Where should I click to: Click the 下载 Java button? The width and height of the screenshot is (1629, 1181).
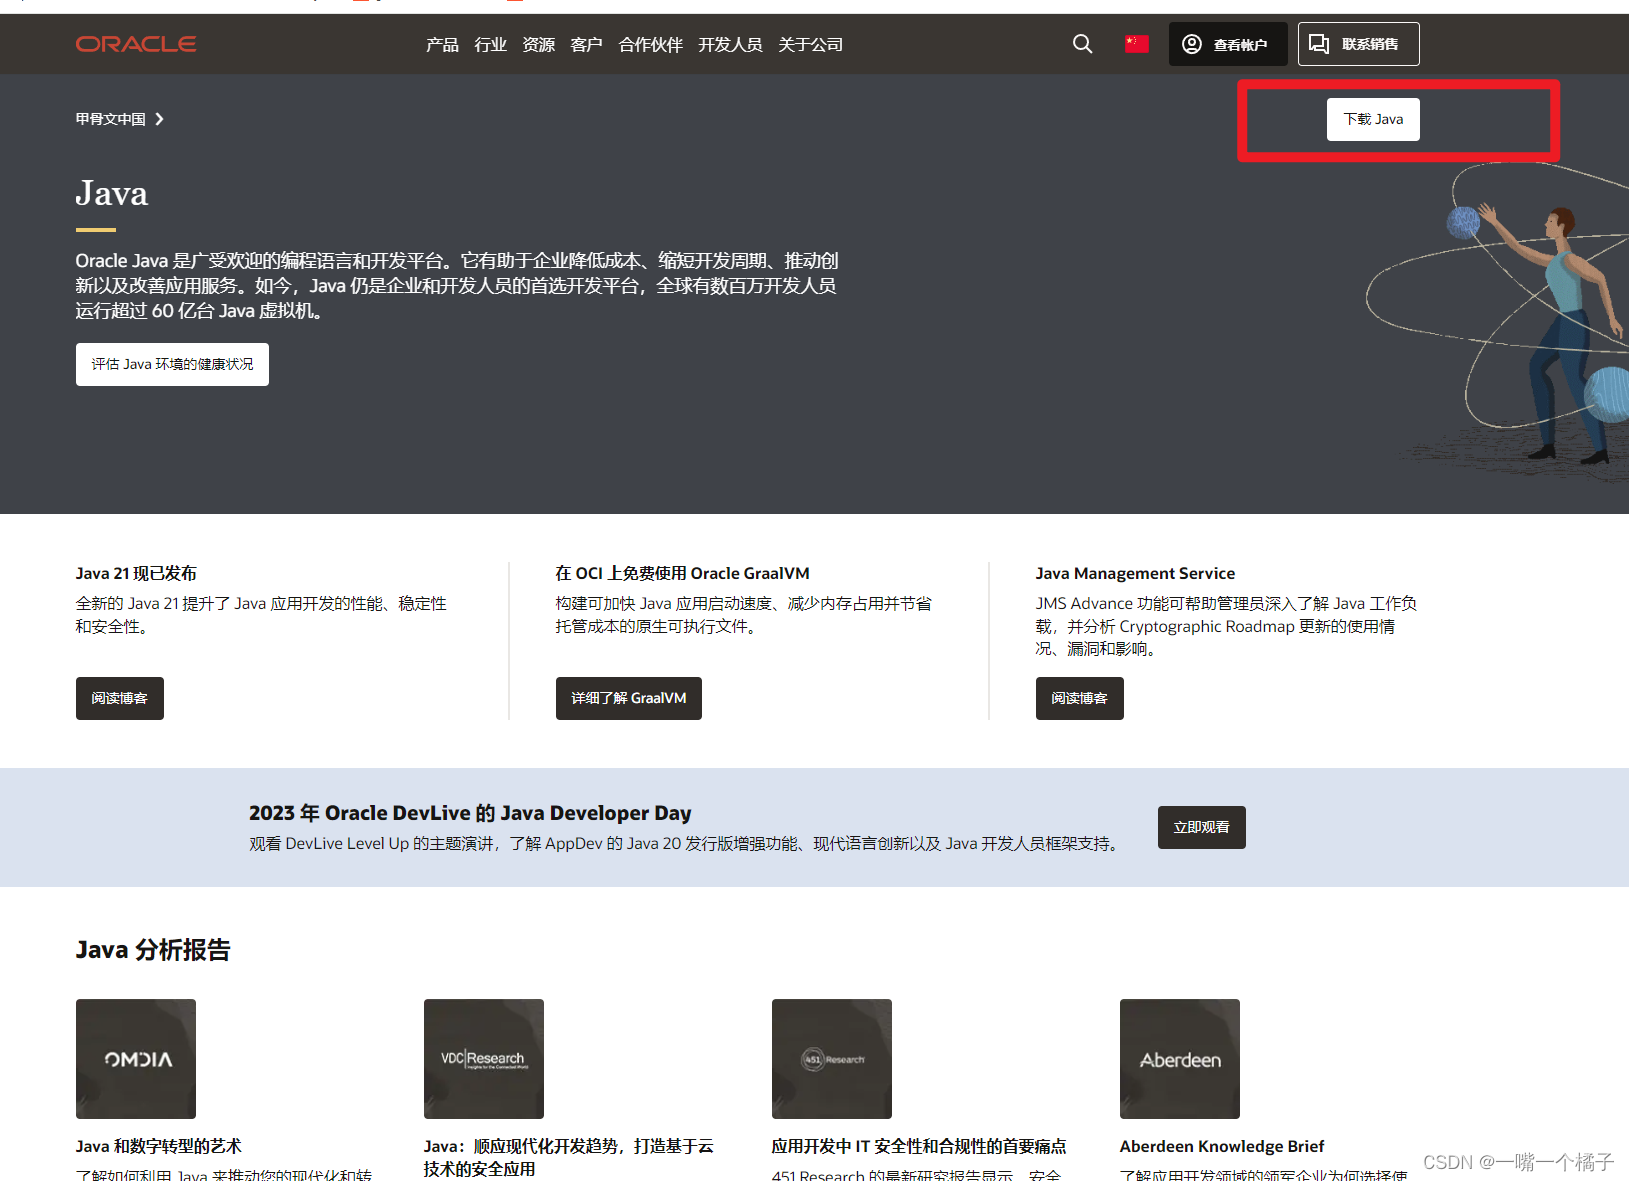[1372, 119]
